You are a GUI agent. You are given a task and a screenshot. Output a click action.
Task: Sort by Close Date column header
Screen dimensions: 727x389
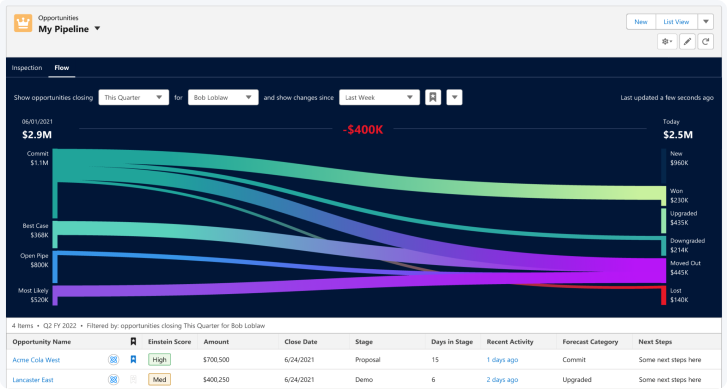click(301, 342)
